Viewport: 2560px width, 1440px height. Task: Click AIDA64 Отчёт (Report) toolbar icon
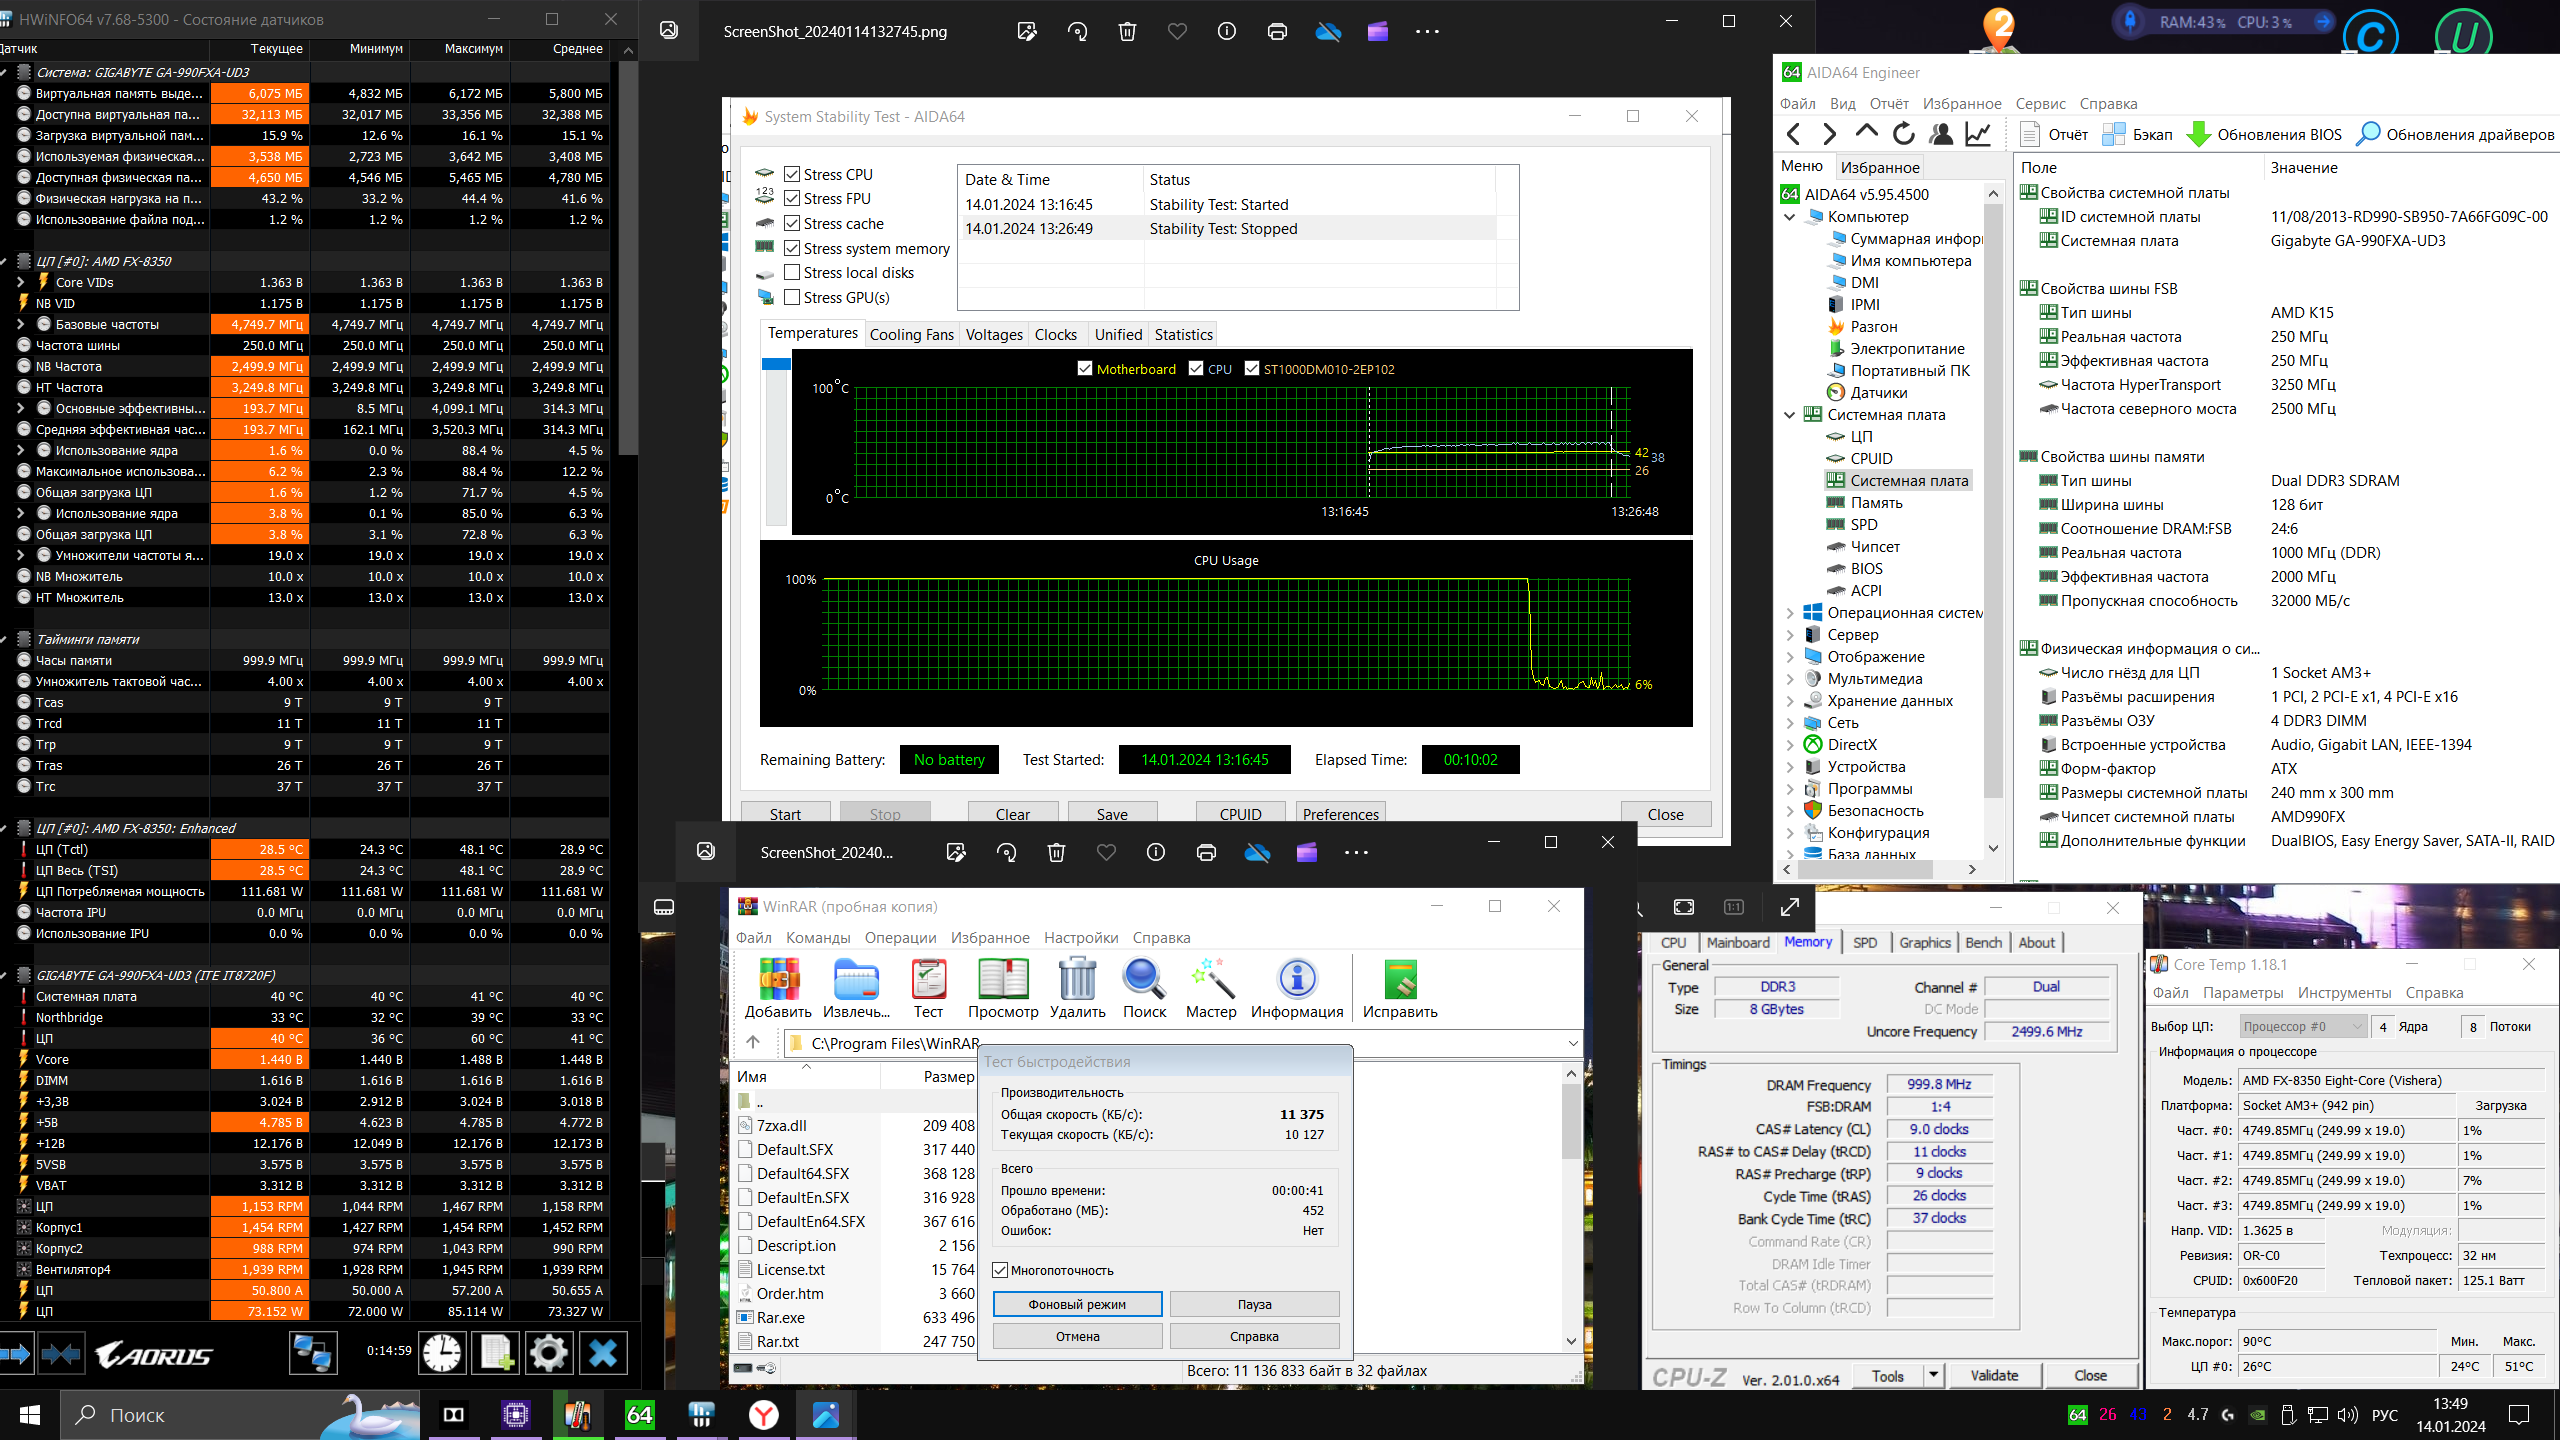click(2054, 134)
